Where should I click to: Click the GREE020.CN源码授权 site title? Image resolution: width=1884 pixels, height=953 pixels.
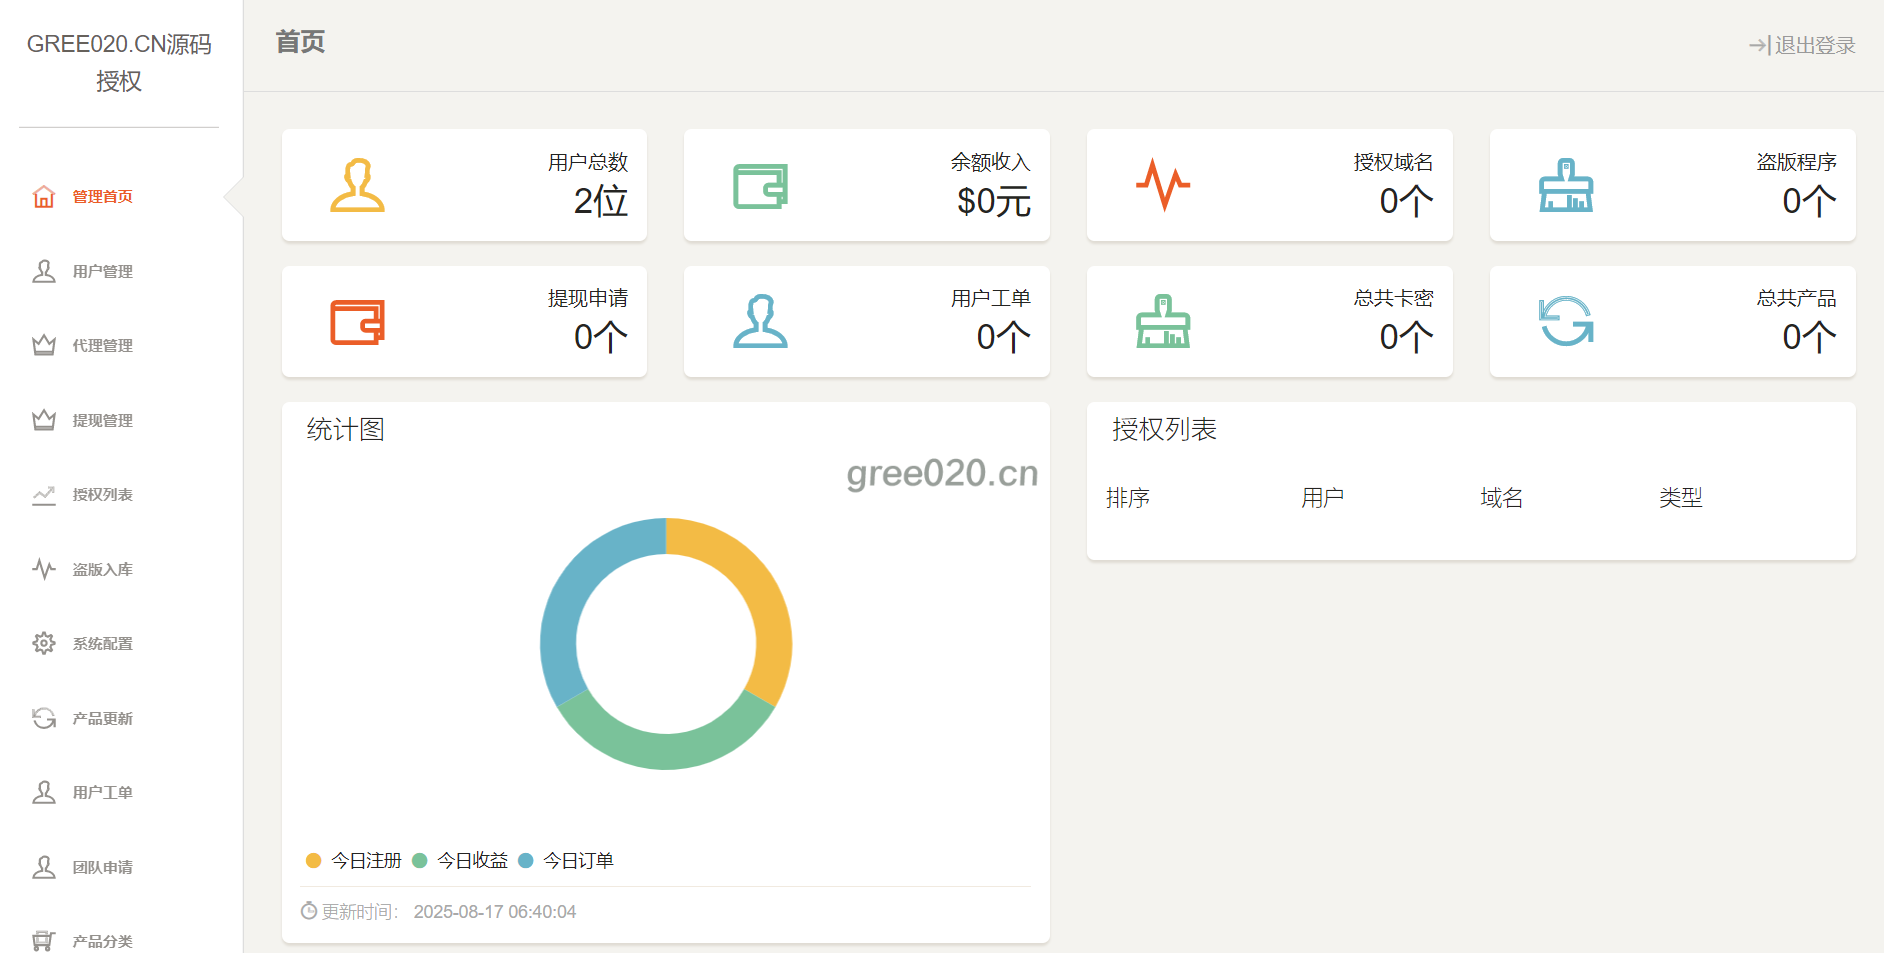119,62
